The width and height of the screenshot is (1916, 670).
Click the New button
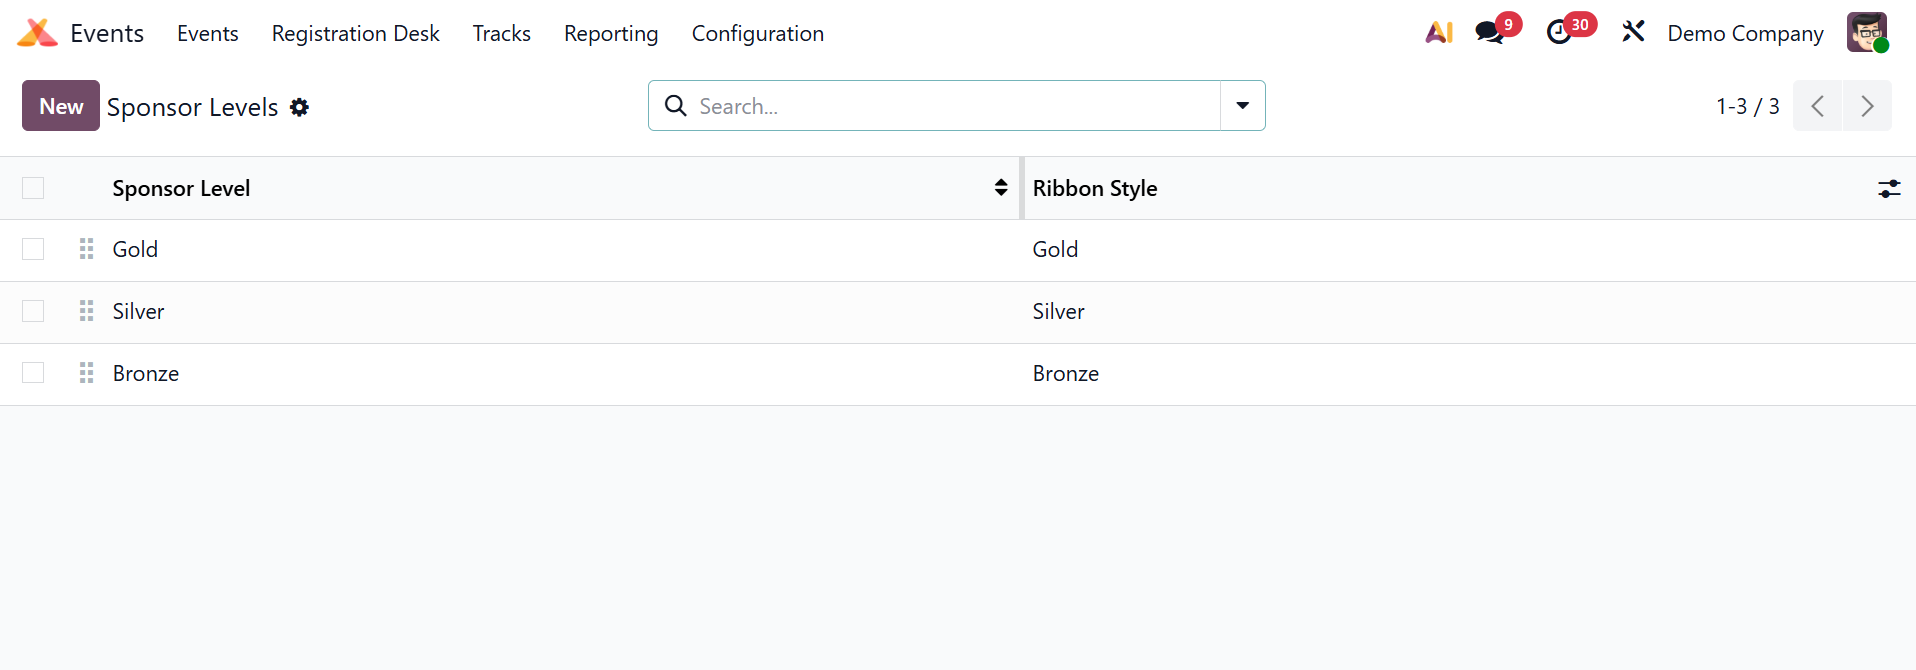[61, 106]
